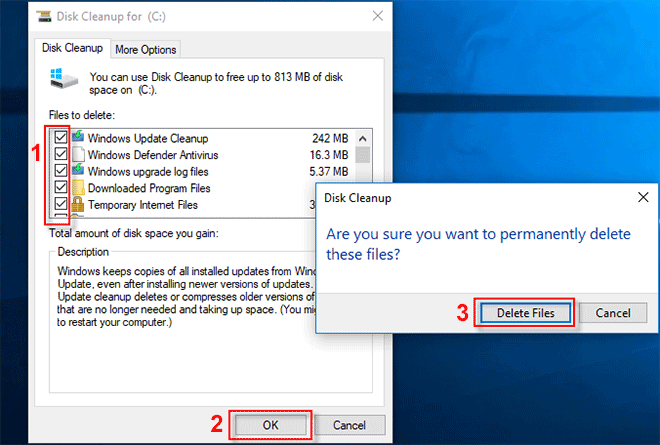Click OK in the Disk Cleanup window
Viewport: 660px width, 445px height.
click(270, 425)
